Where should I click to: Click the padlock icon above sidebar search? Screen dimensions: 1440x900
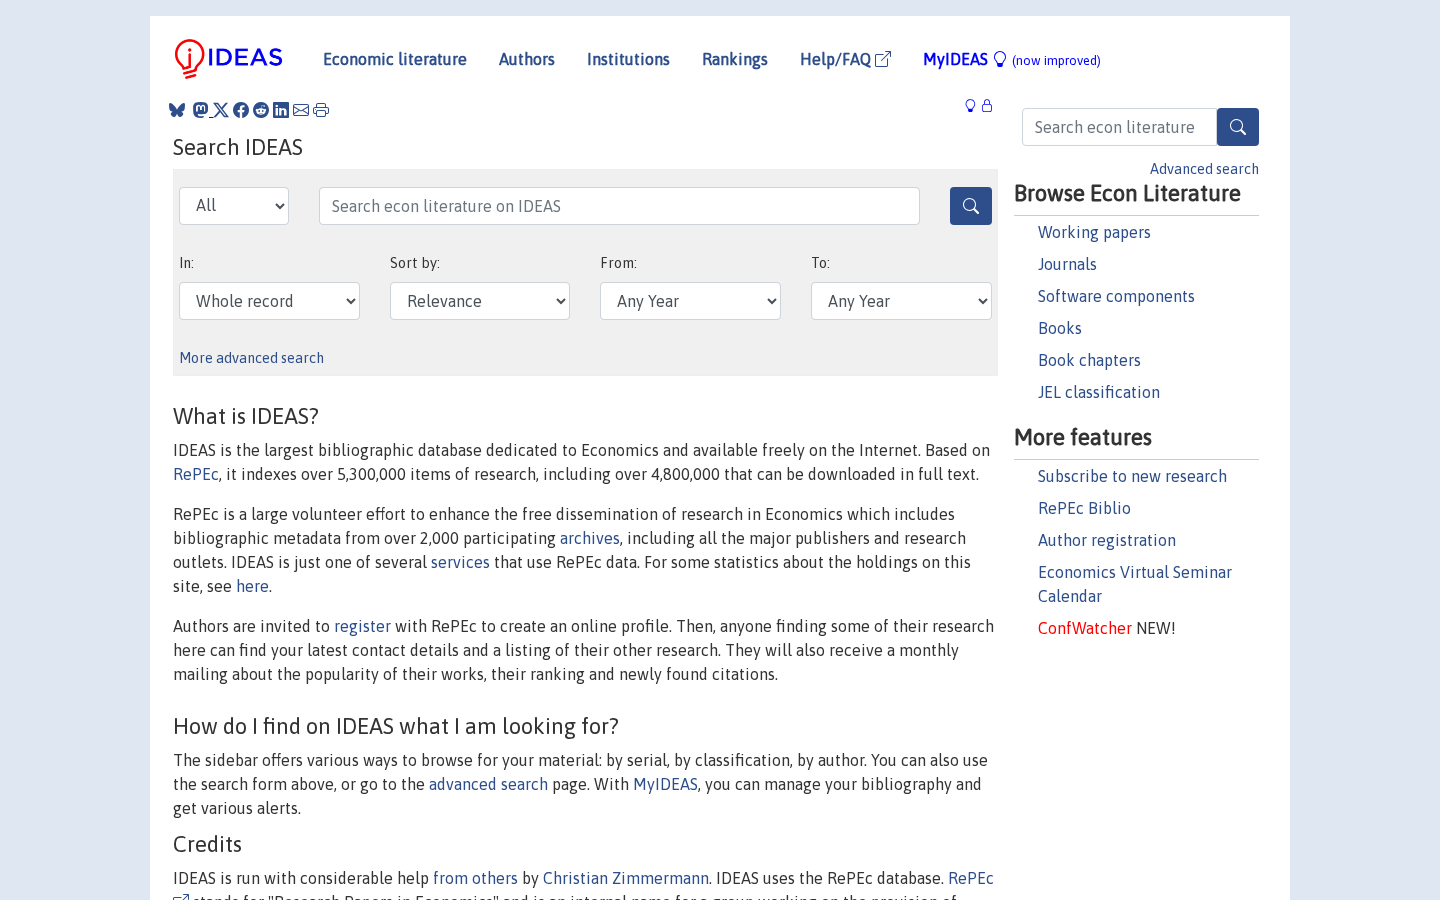[x=987, y=106]
